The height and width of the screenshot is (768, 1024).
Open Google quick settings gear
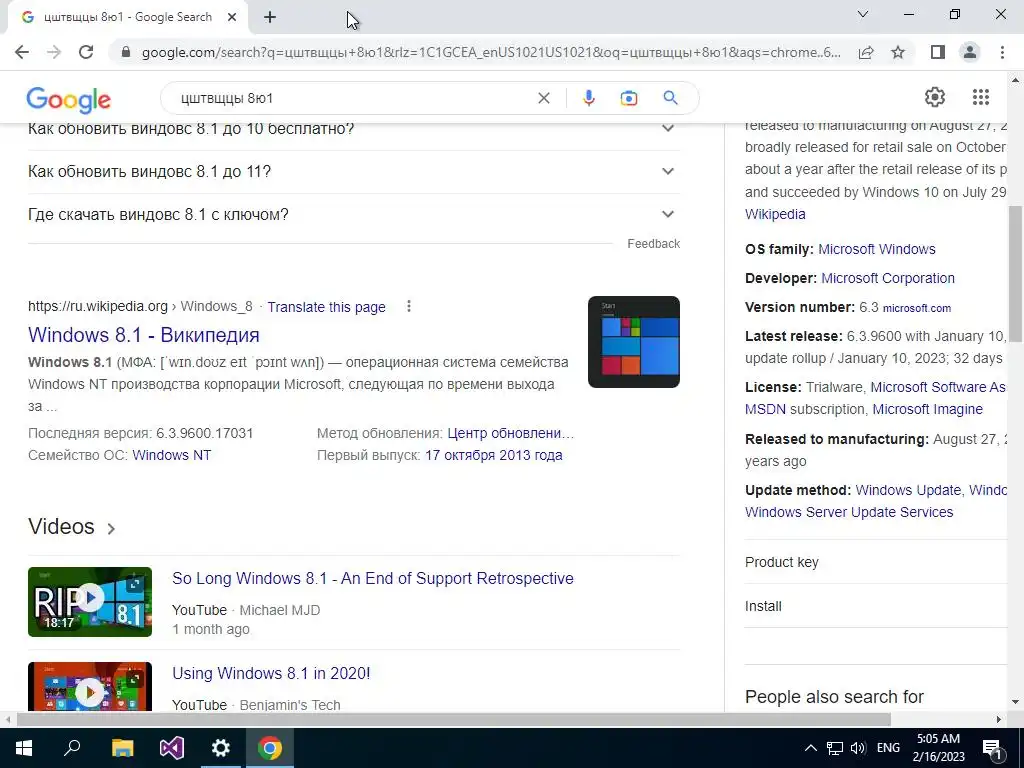(x=935, y=97)
